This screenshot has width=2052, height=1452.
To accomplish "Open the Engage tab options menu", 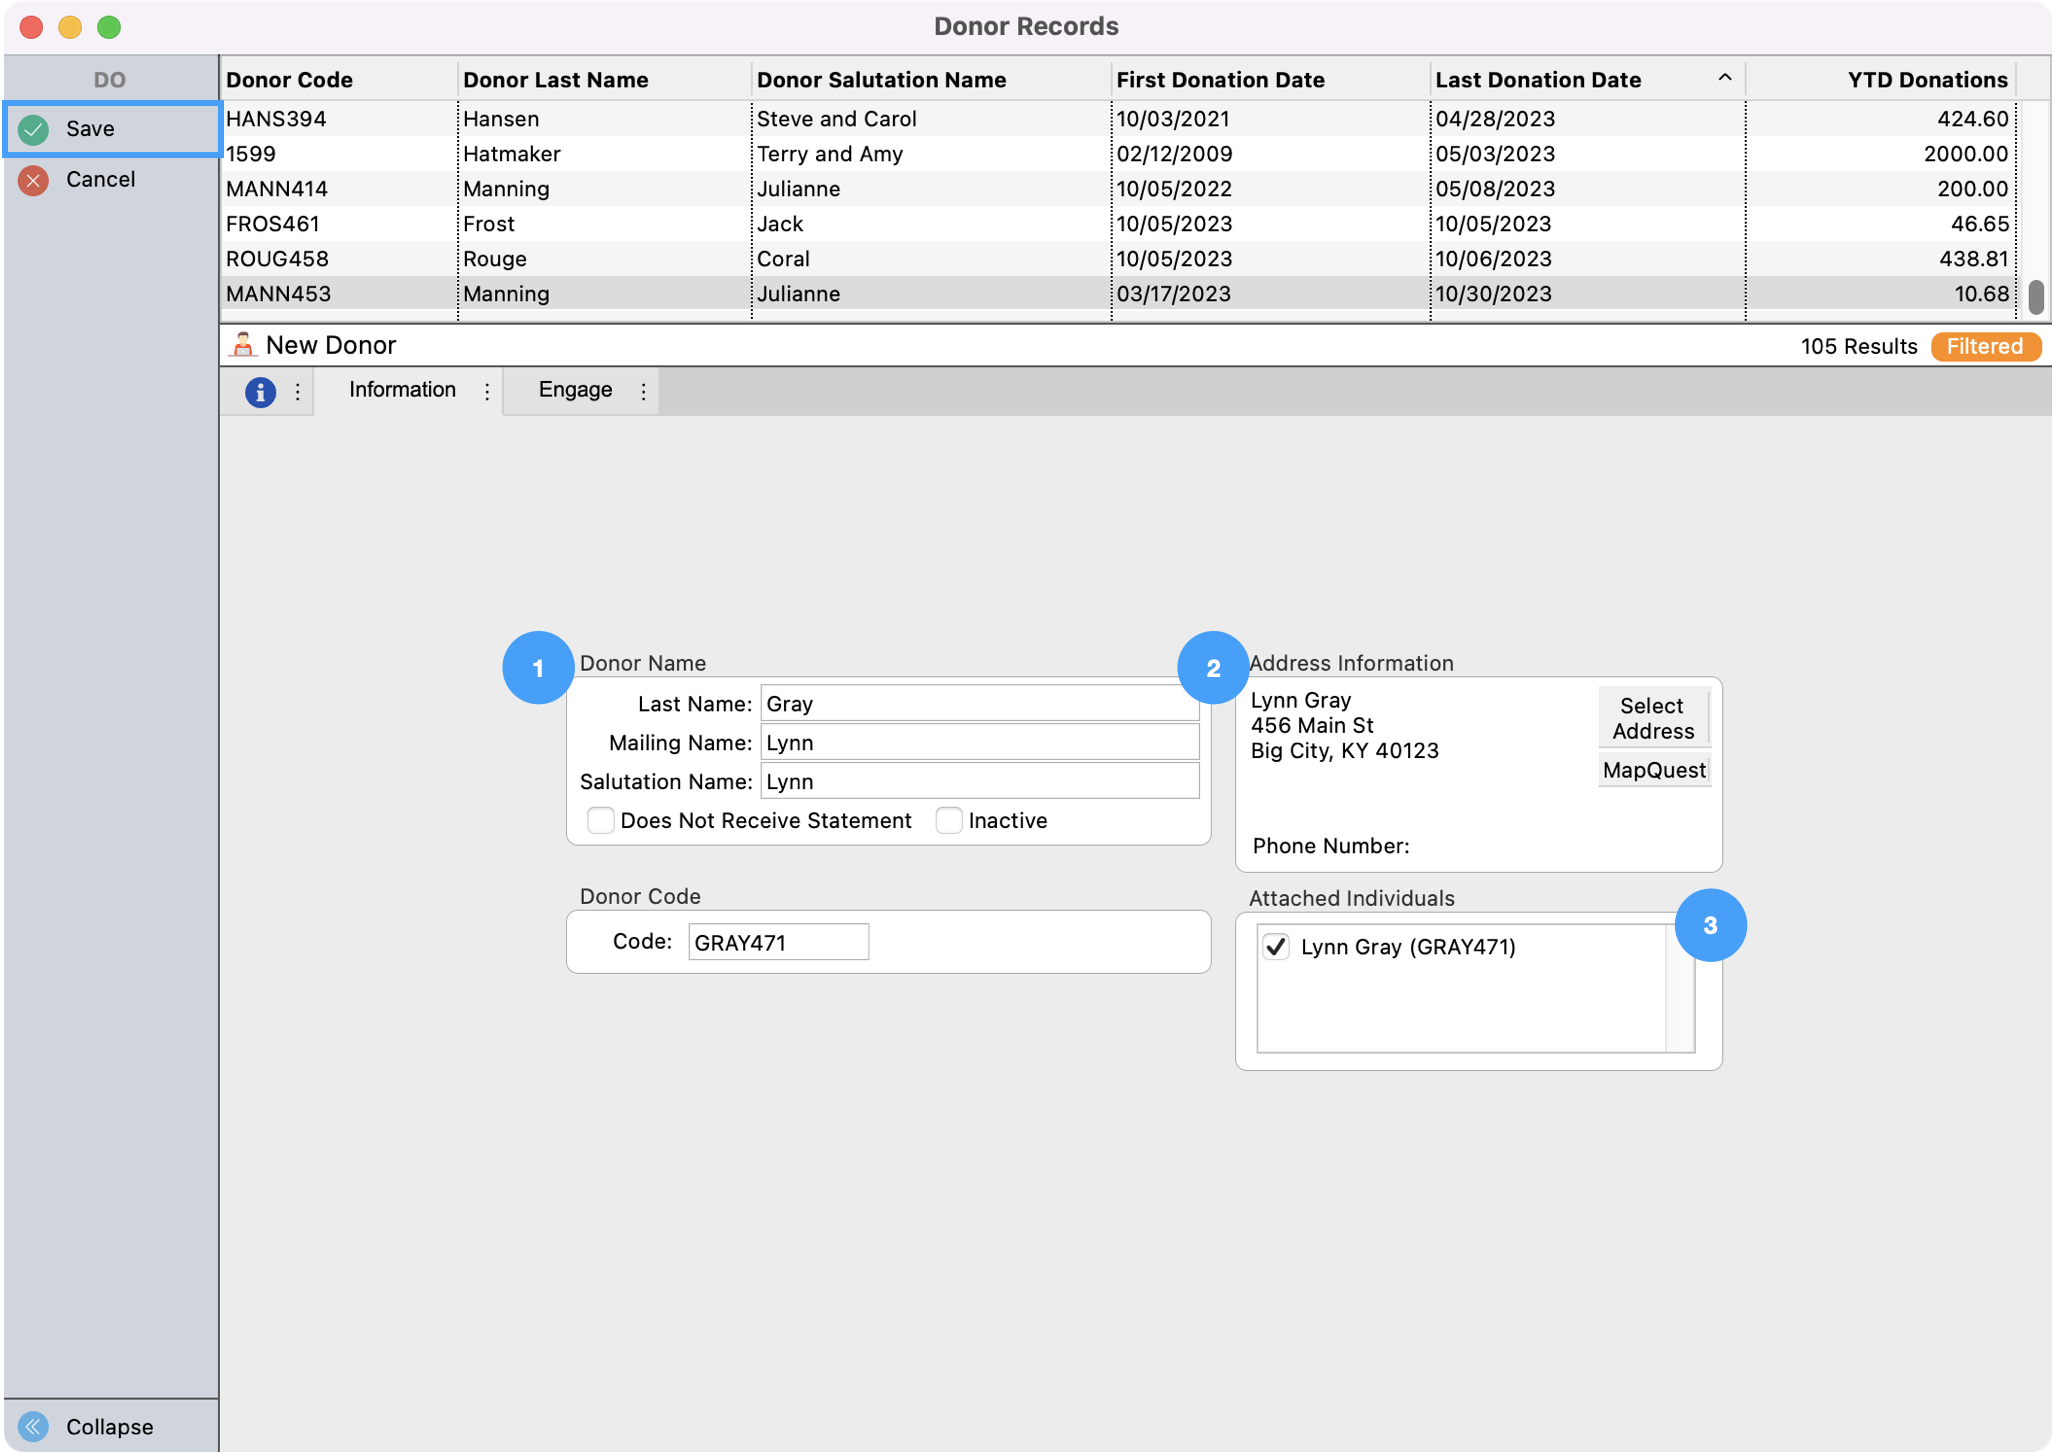I will (643, 392).
